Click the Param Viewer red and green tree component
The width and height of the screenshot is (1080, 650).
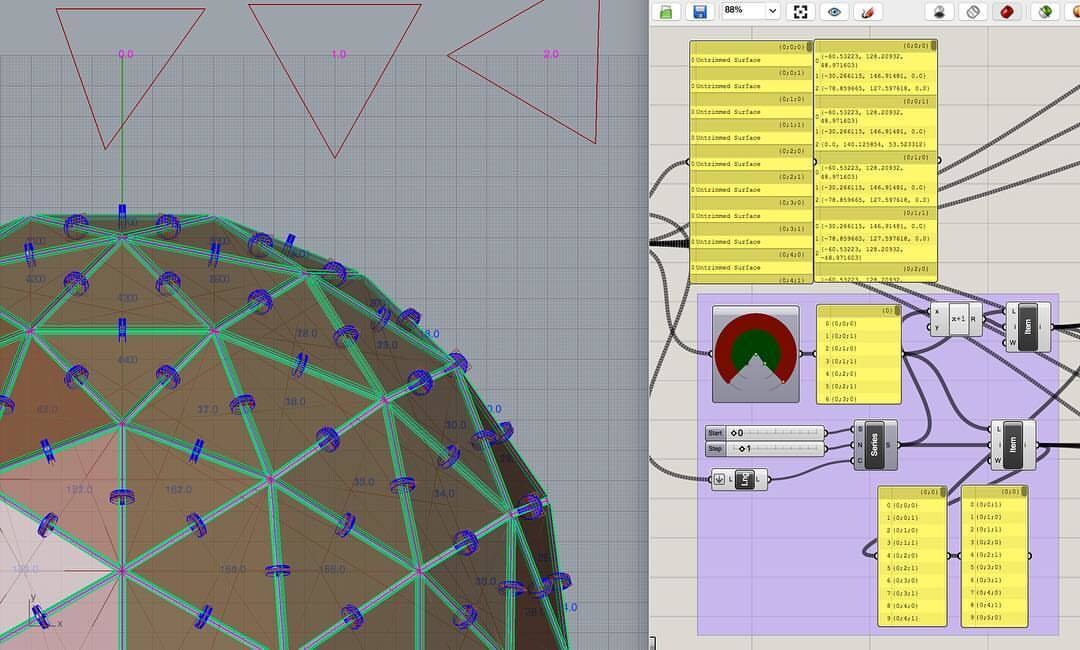pos(756,354)
